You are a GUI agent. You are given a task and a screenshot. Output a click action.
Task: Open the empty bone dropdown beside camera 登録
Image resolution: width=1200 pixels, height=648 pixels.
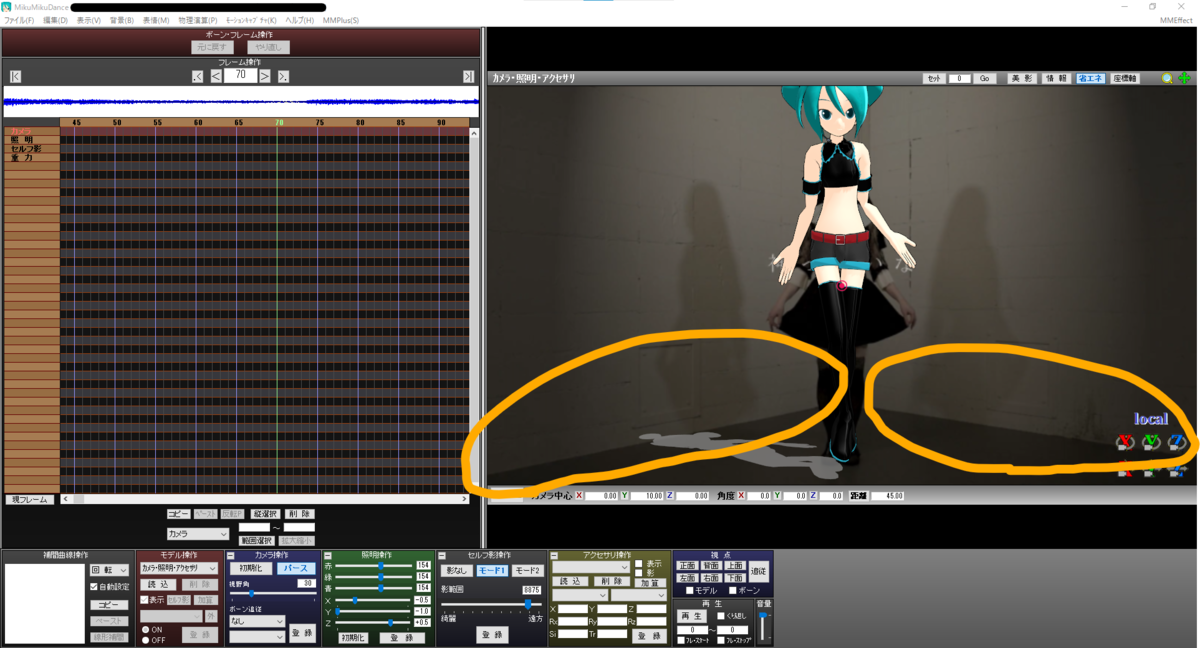tap(257, 637)
